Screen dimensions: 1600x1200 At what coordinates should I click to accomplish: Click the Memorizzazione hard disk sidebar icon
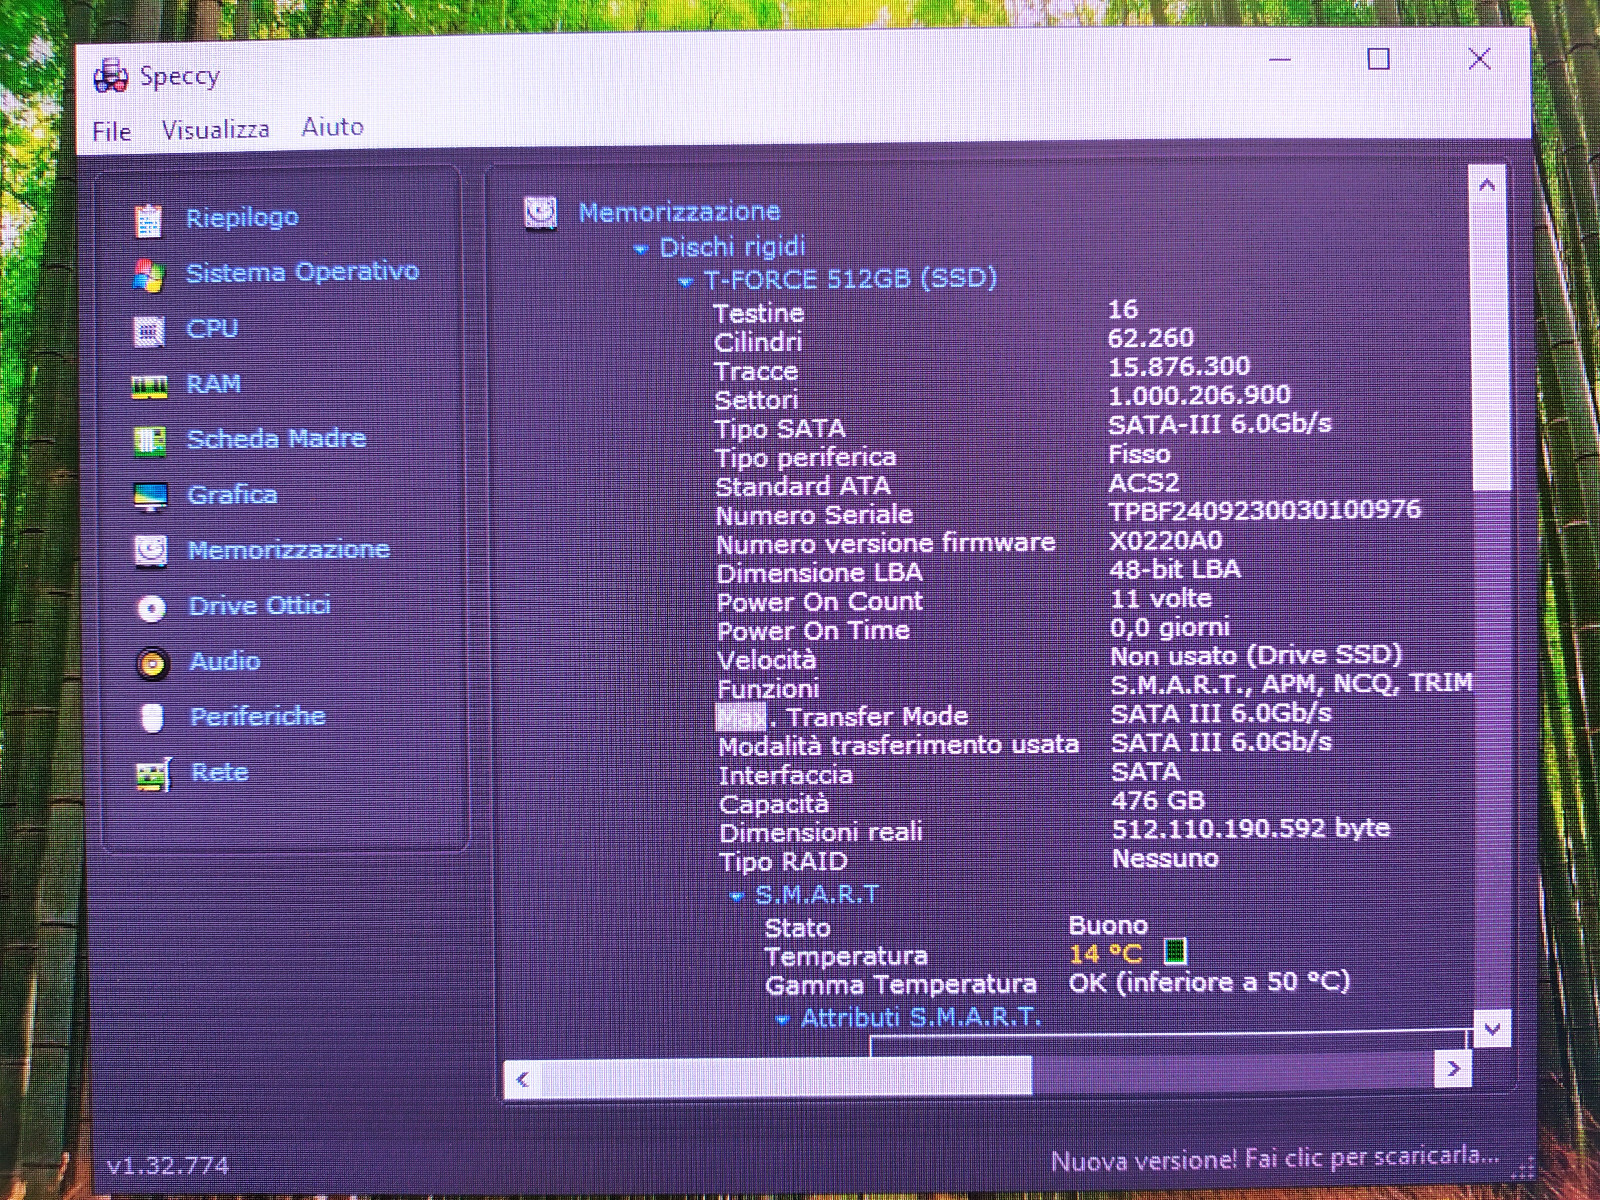click(151, 551)
